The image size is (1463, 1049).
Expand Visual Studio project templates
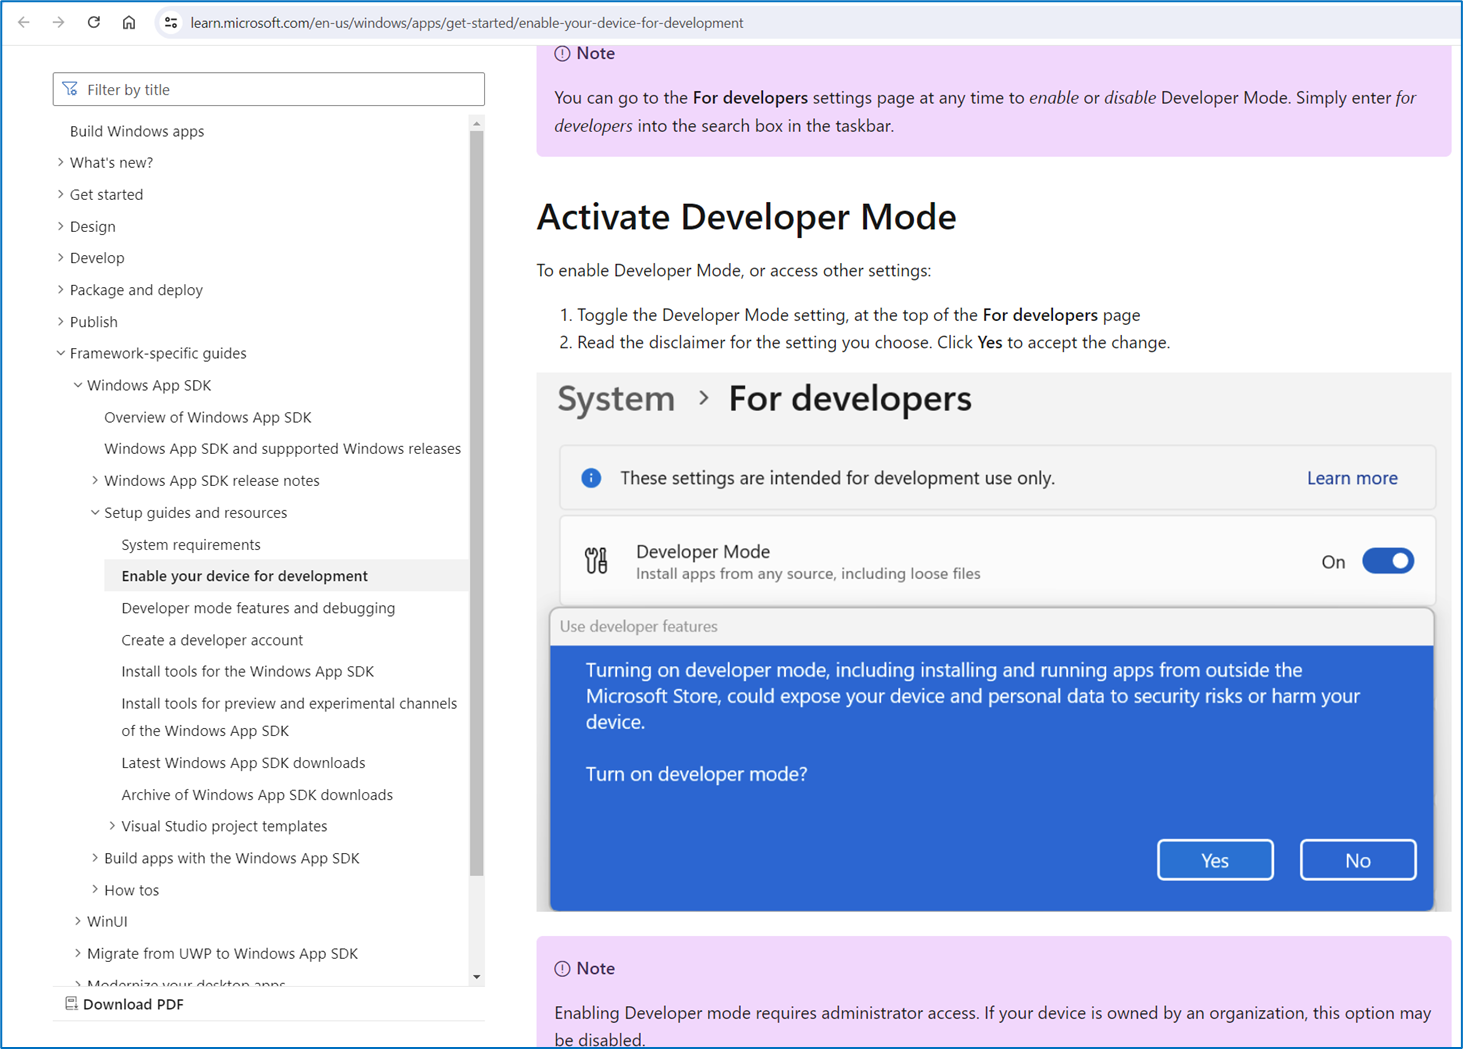pyautogui.click(x=112, y=826)
